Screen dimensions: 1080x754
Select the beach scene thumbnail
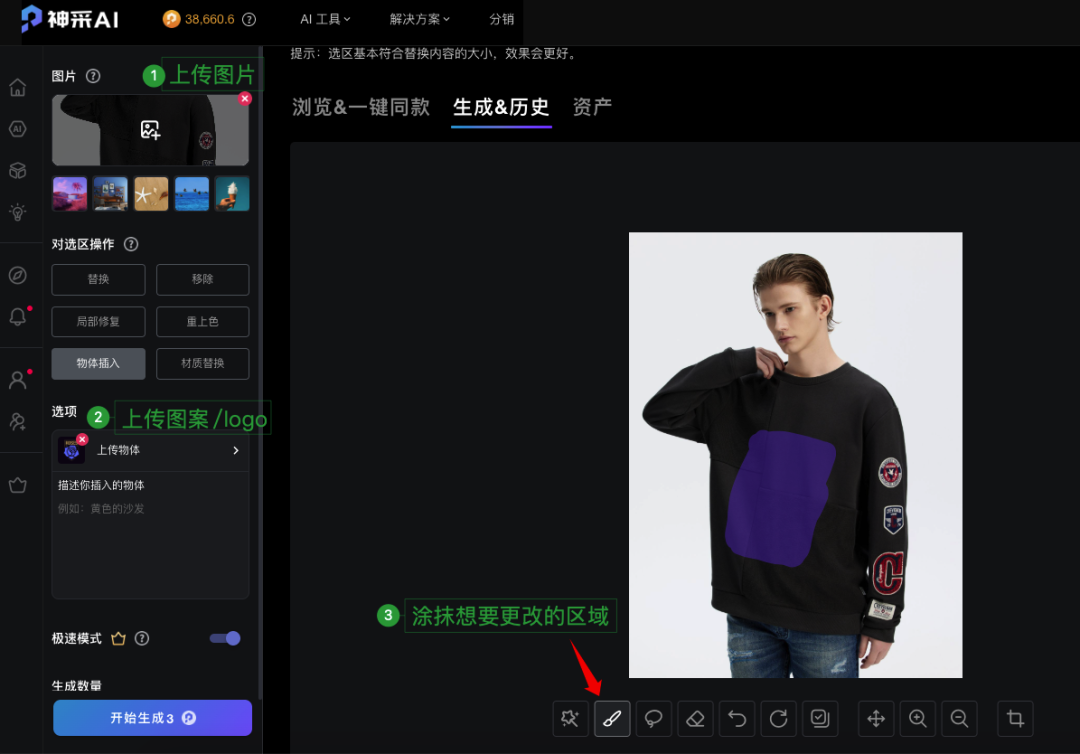(192, 194)
